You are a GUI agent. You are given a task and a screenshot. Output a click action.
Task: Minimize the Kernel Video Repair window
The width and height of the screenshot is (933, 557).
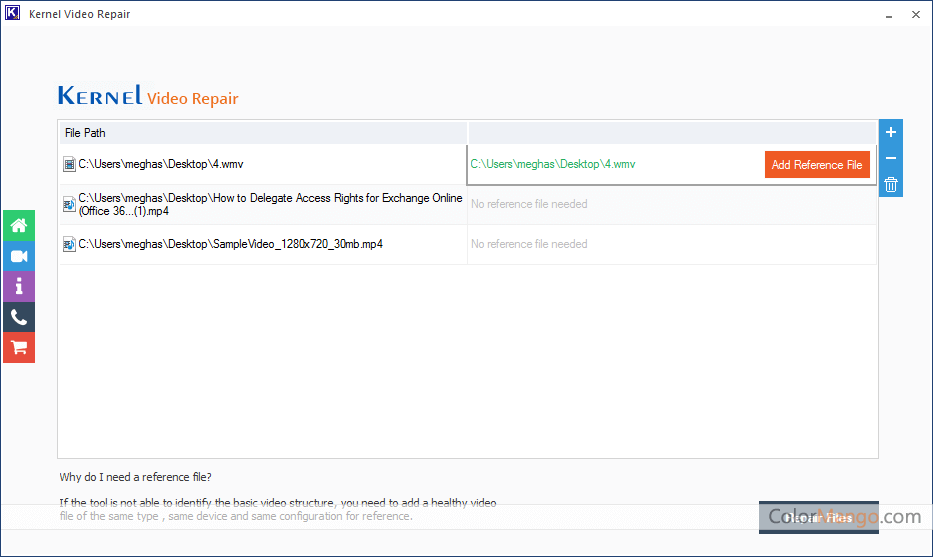[886, 14]
